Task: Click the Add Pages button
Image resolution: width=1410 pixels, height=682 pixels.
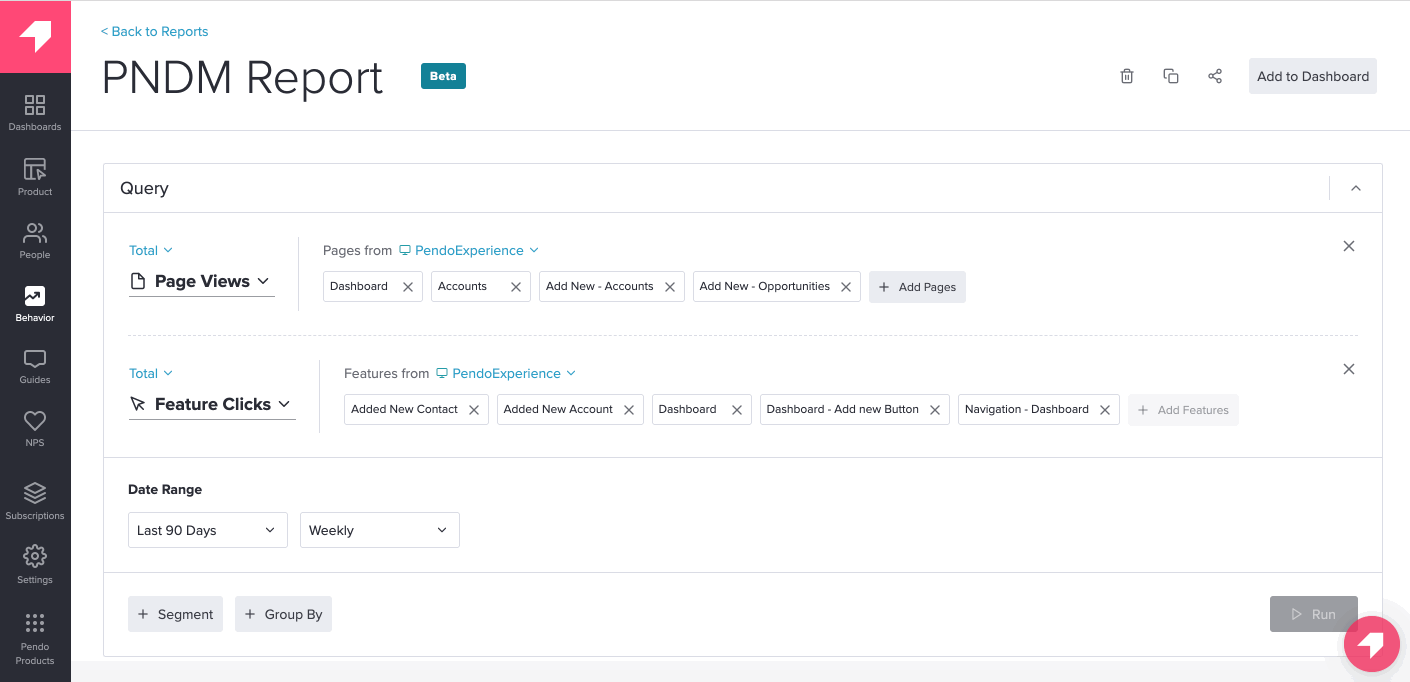Action: coord(917,287)
